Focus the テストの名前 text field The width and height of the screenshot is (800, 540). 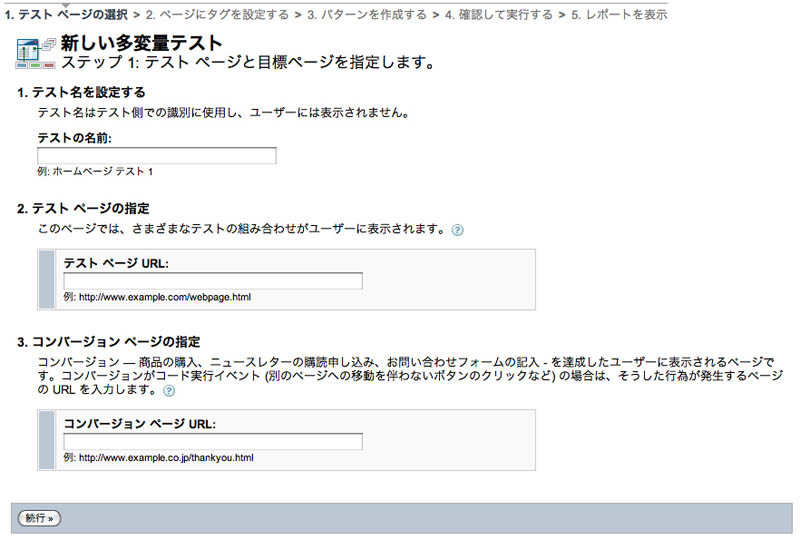click(157, 156)
